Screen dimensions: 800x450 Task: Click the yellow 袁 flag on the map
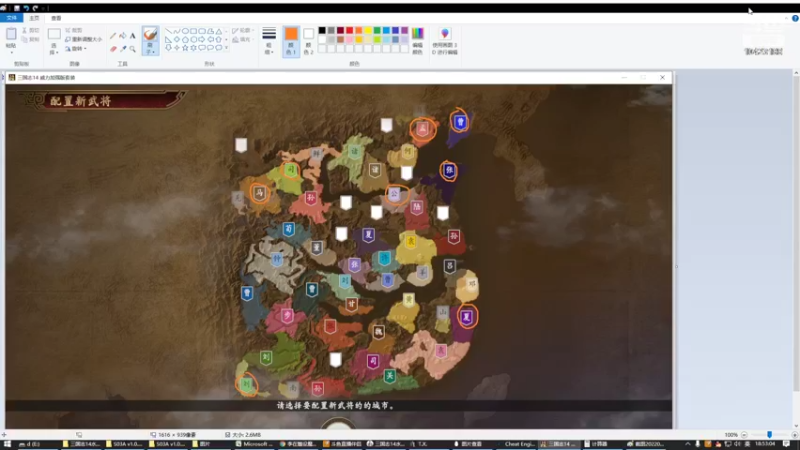coord(410,240)
